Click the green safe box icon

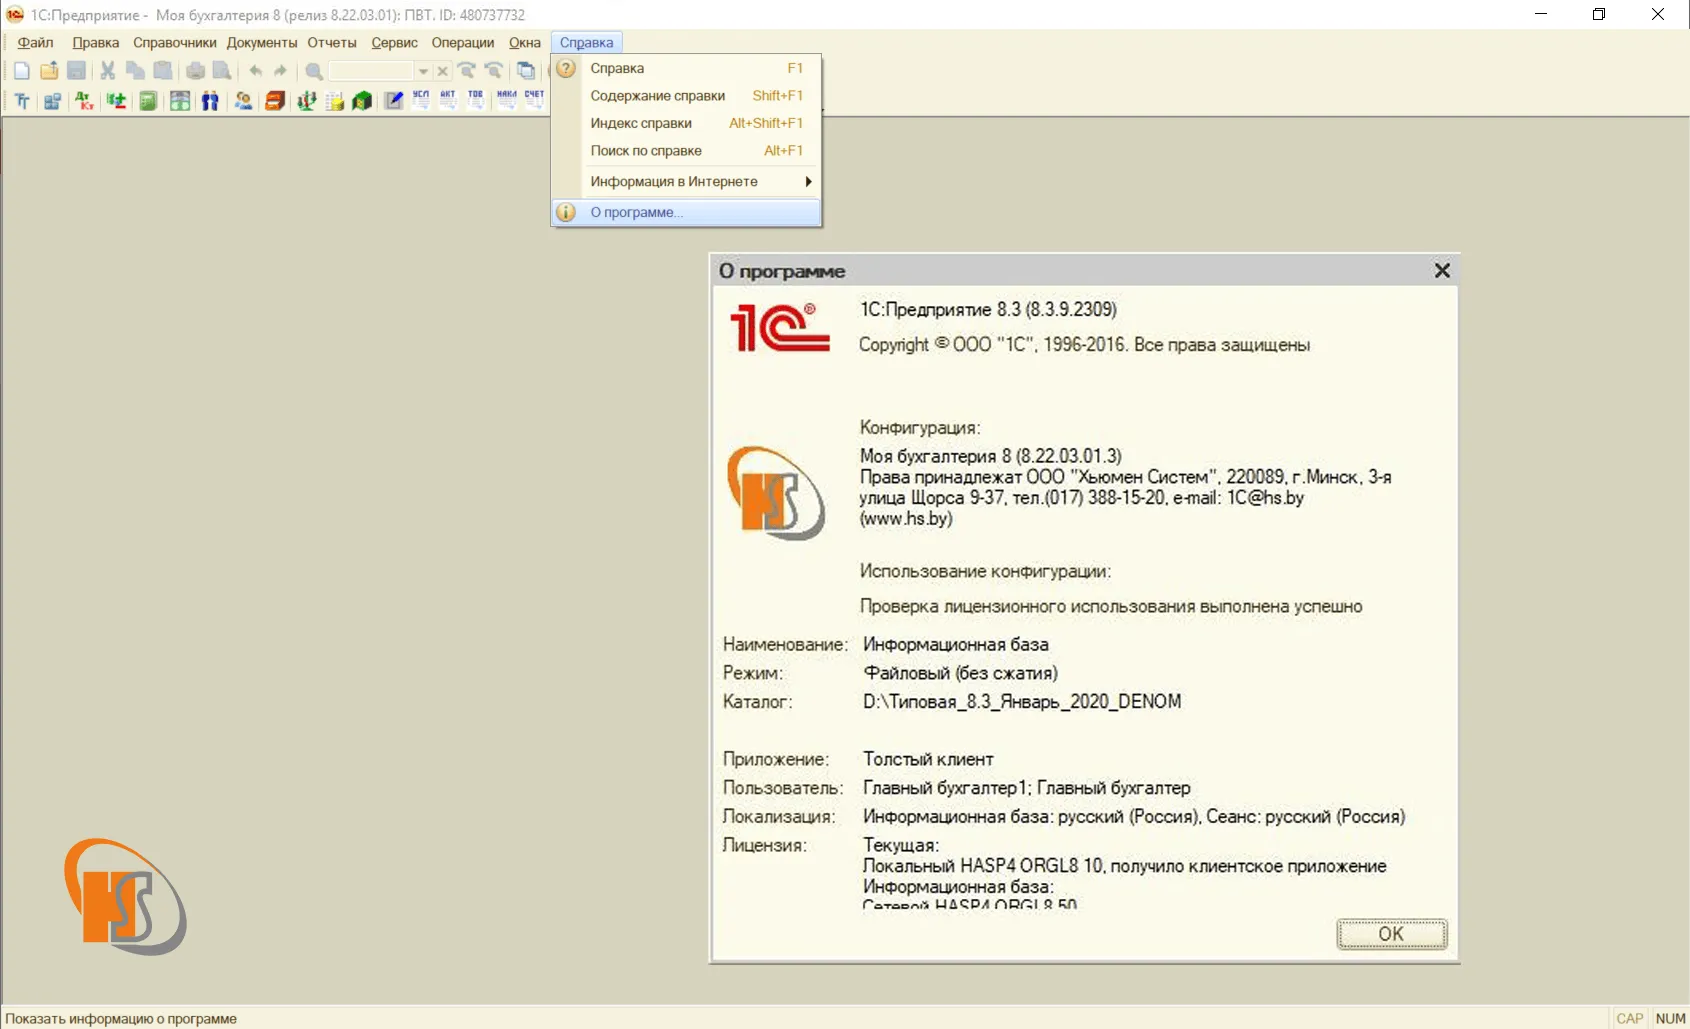pyautogui.click(x=362, y=100)
